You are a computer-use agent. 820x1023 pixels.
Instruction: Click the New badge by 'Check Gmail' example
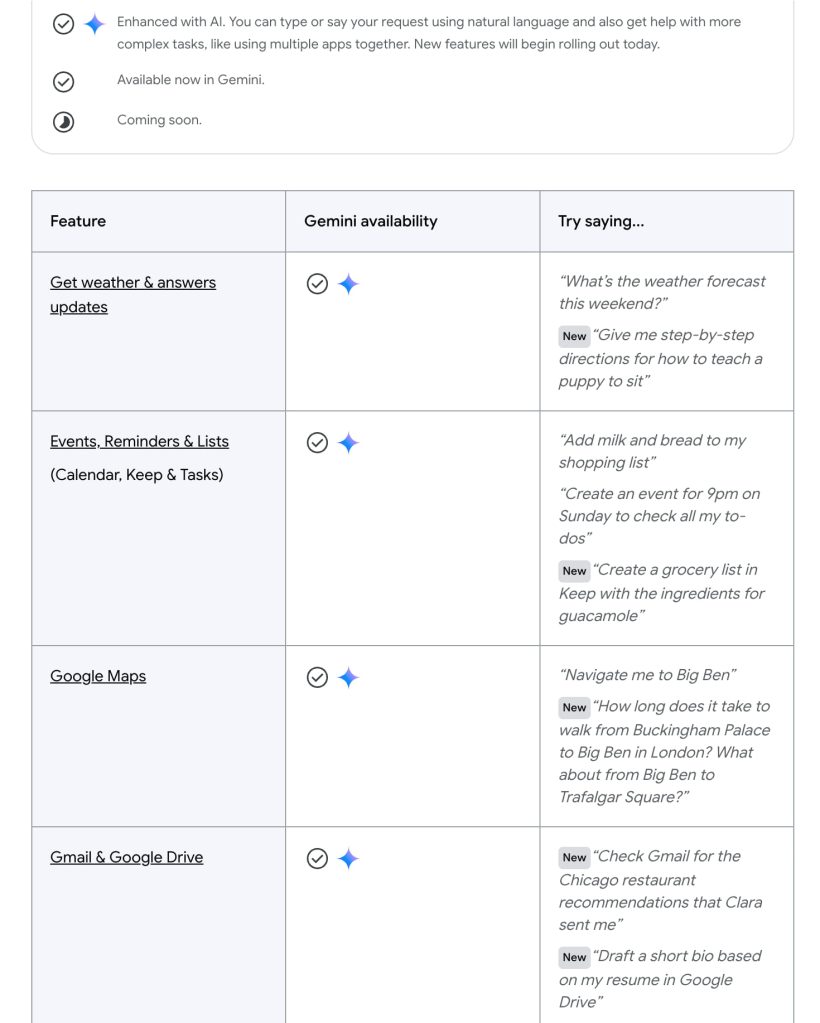(574, 858)
